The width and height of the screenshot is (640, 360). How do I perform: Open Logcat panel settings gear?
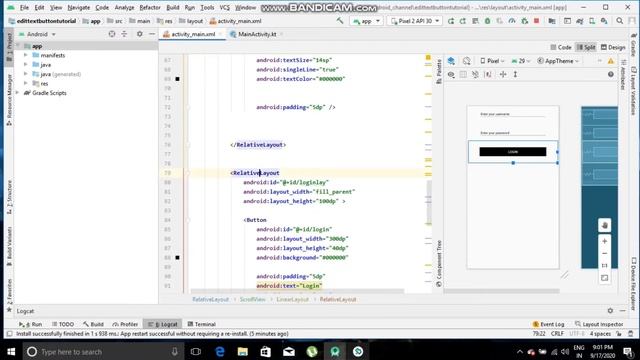(610, 311)
